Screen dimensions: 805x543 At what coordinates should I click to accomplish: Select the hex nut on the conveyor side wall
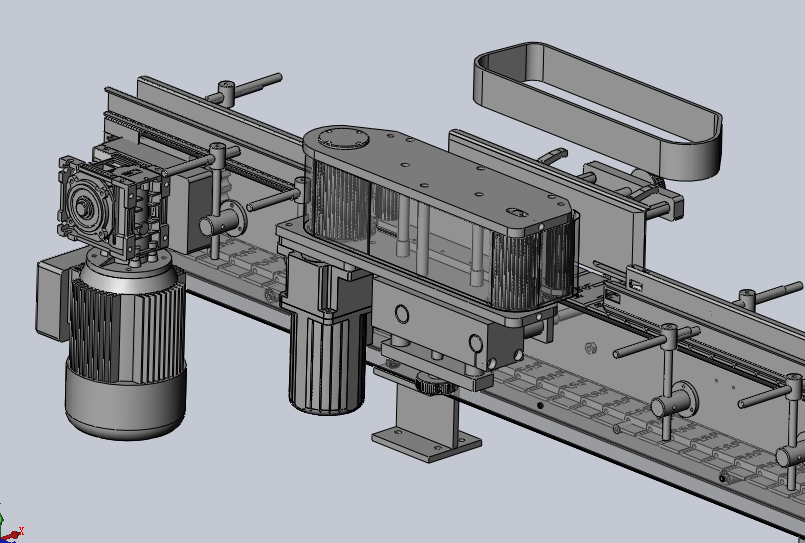591,348
